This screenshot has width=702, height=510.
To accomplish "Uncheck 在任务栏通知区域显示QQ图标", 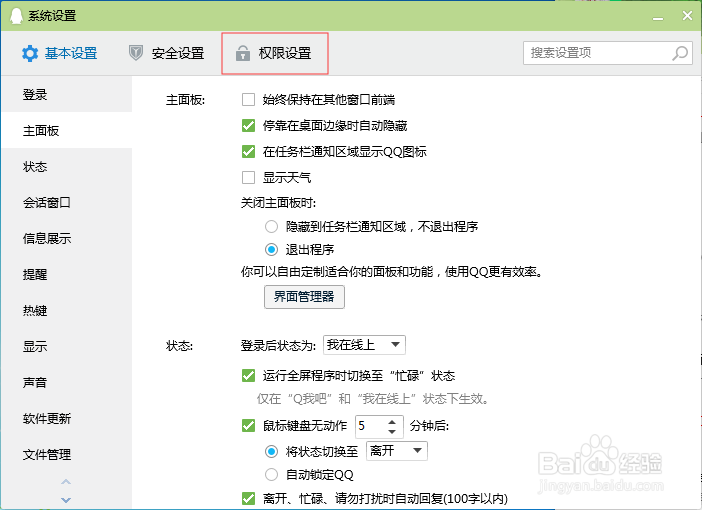I will pyautogui.click(x=248, y=151).
